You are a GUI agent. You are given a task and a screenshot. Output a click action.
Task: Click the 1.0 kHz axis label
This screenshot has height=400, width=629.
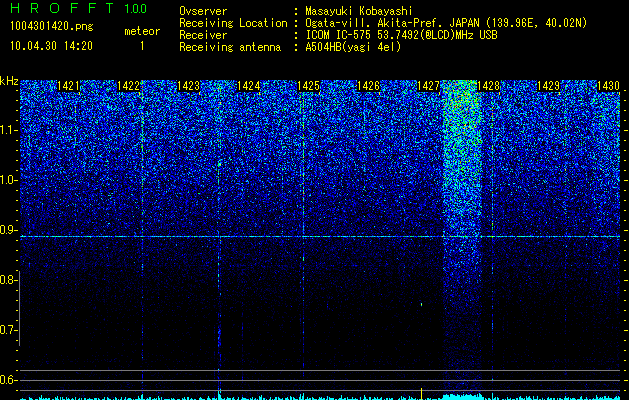click(8, 180)
